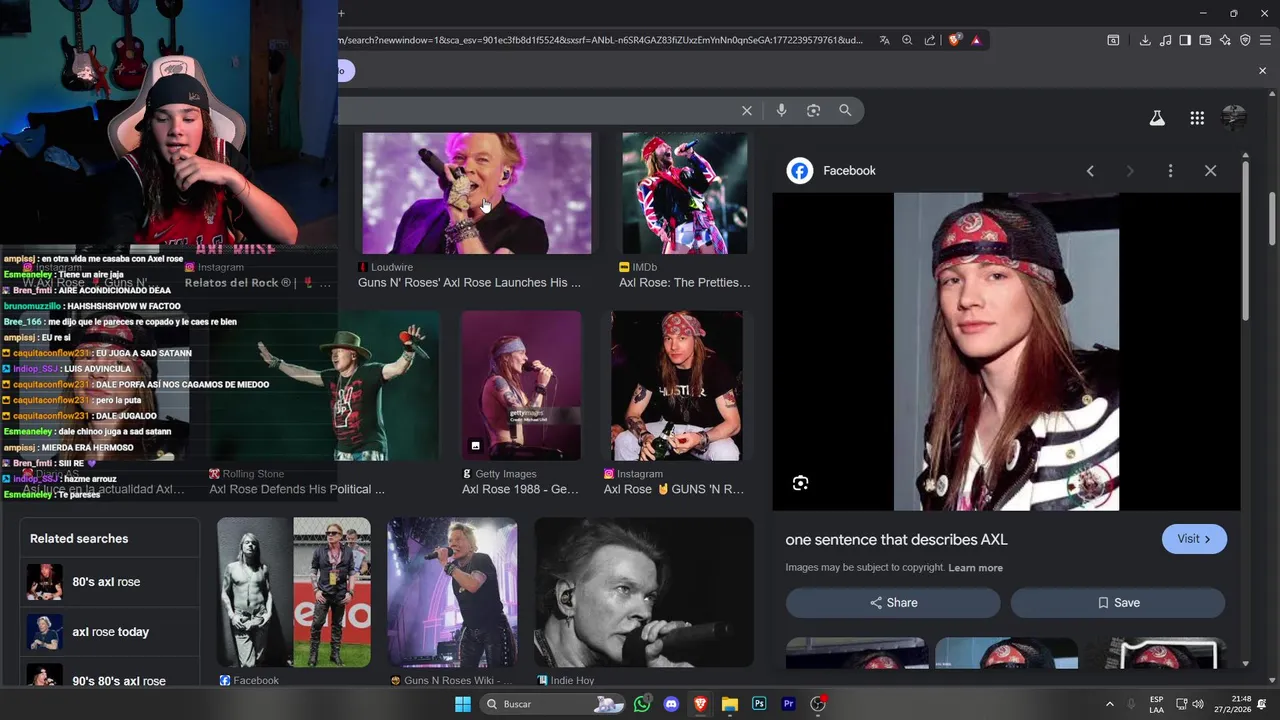
Task: Open the tab search icon in Brave toolbar
Action: 1113,40
